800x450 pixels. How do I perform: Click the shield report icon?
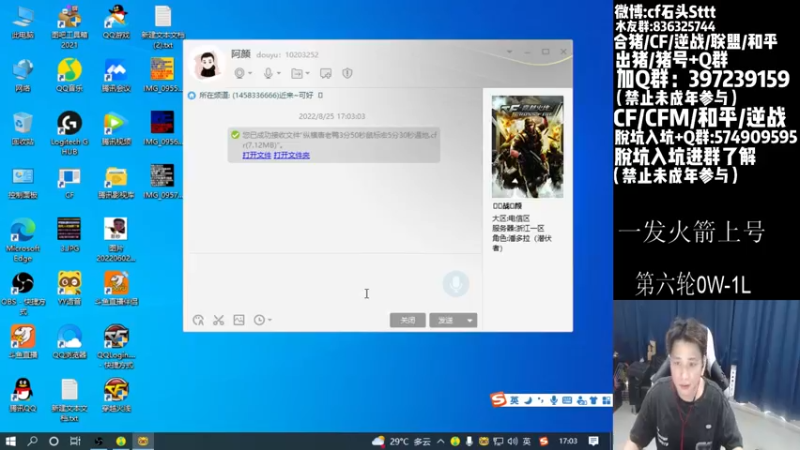point(347,73)
